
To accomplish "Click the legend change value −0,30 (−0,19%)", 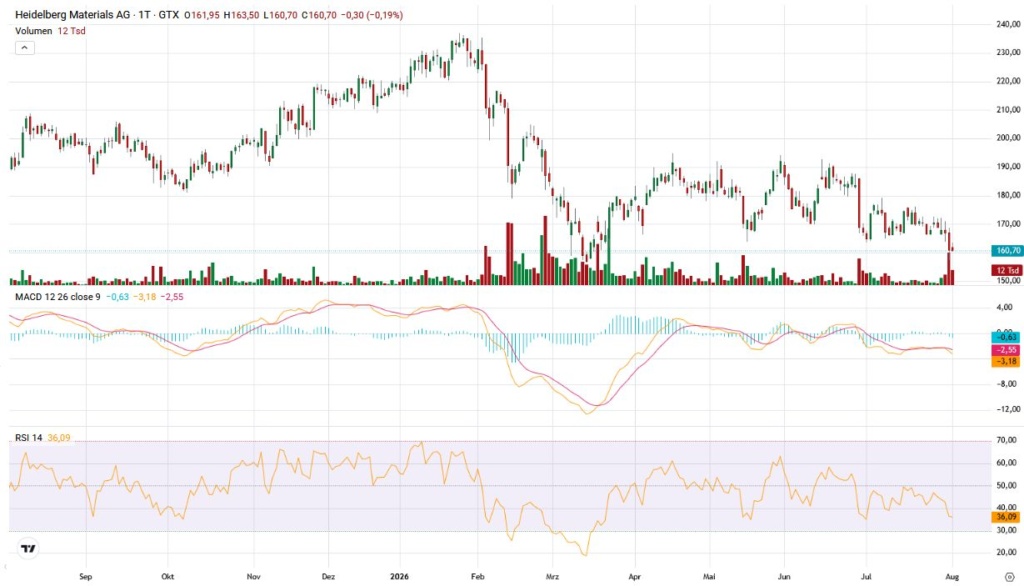I will 372,14.
